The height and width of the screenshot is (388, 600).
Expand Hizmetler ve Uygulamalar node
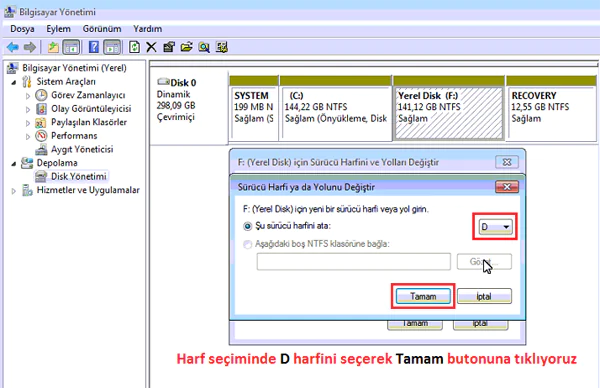(14, 191)
